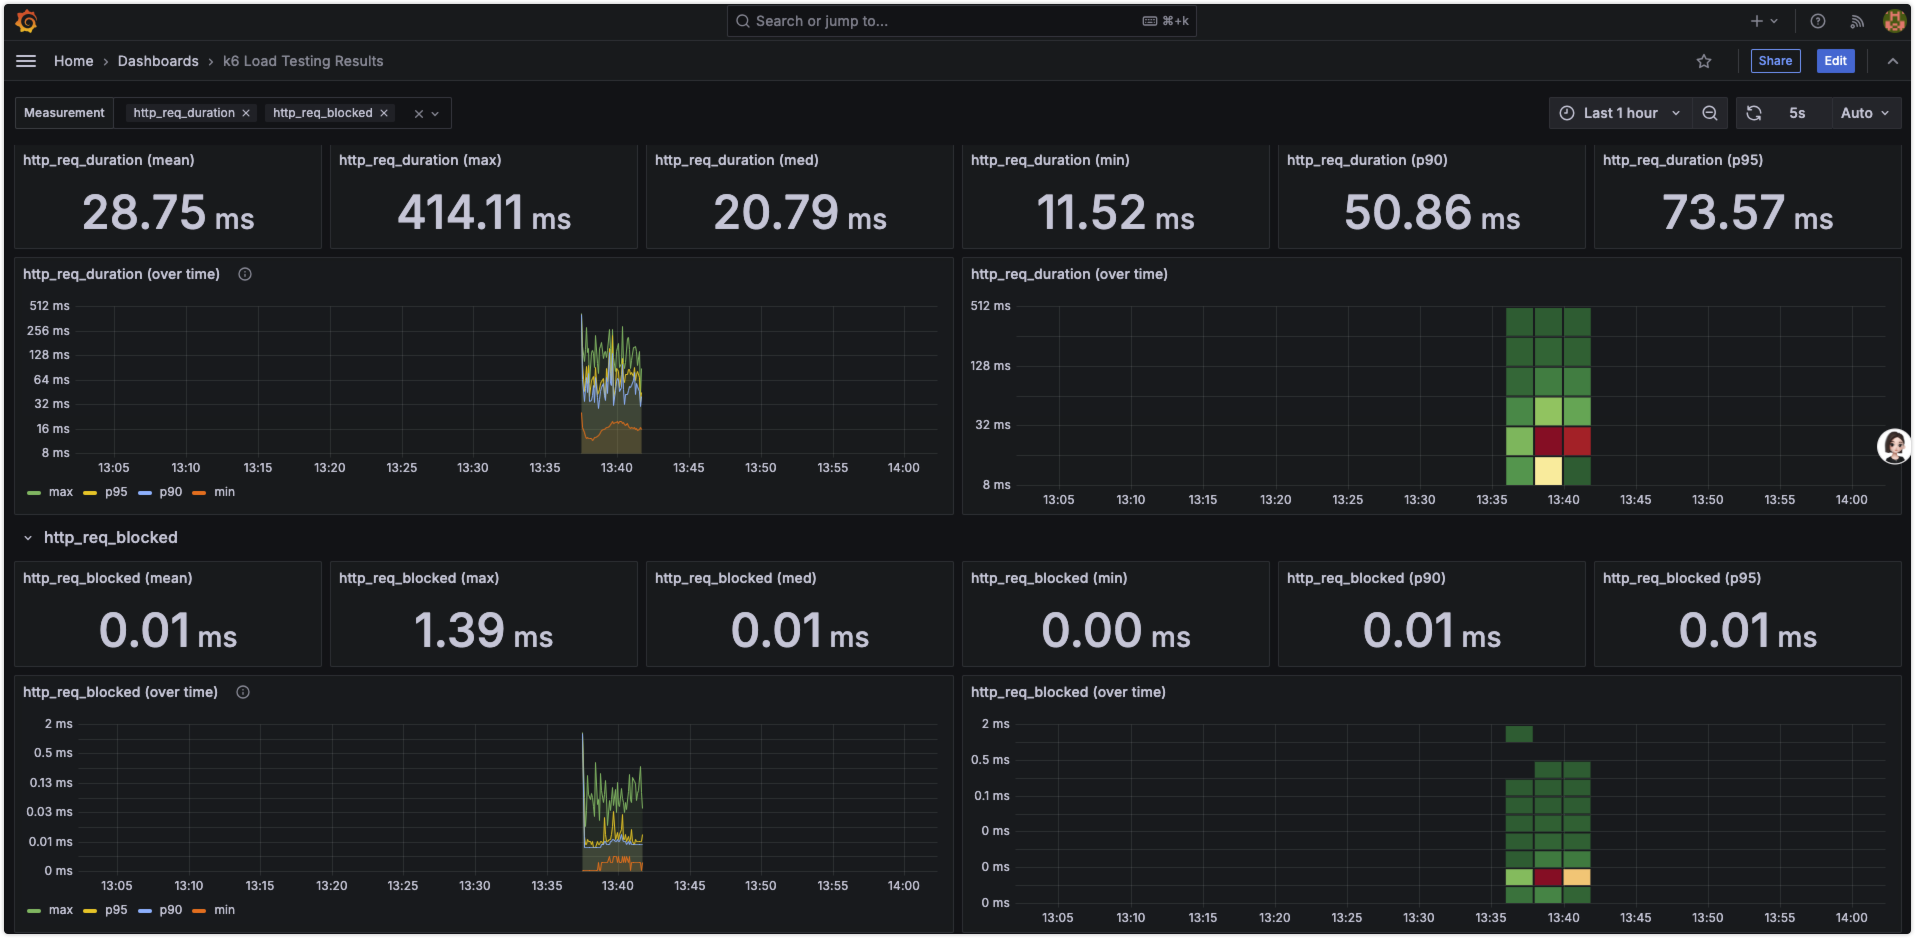Image resolution: width=1915 pixels, height=938 pixels.
Task: Show info for http_req_duration over time panel
Action: point(245,274)
